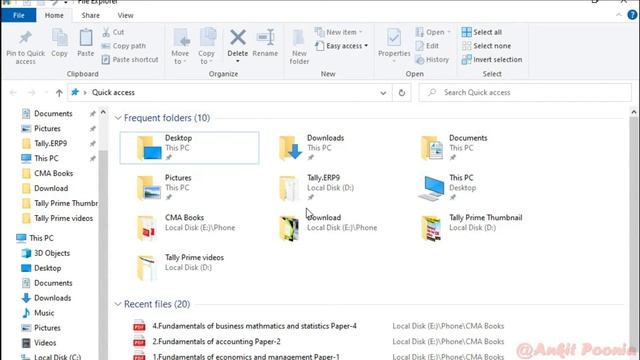Open the Move to dropdown
Screen dimensions: 640x360
(180, 46)
